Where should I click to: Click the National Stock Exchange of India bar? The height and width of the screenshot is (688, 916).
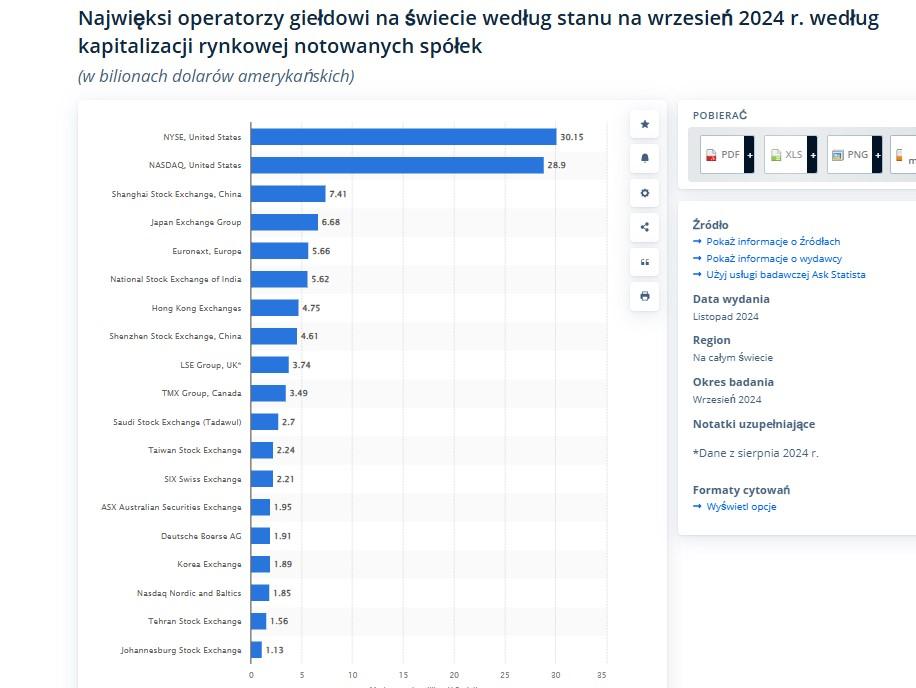coord(279,279)
